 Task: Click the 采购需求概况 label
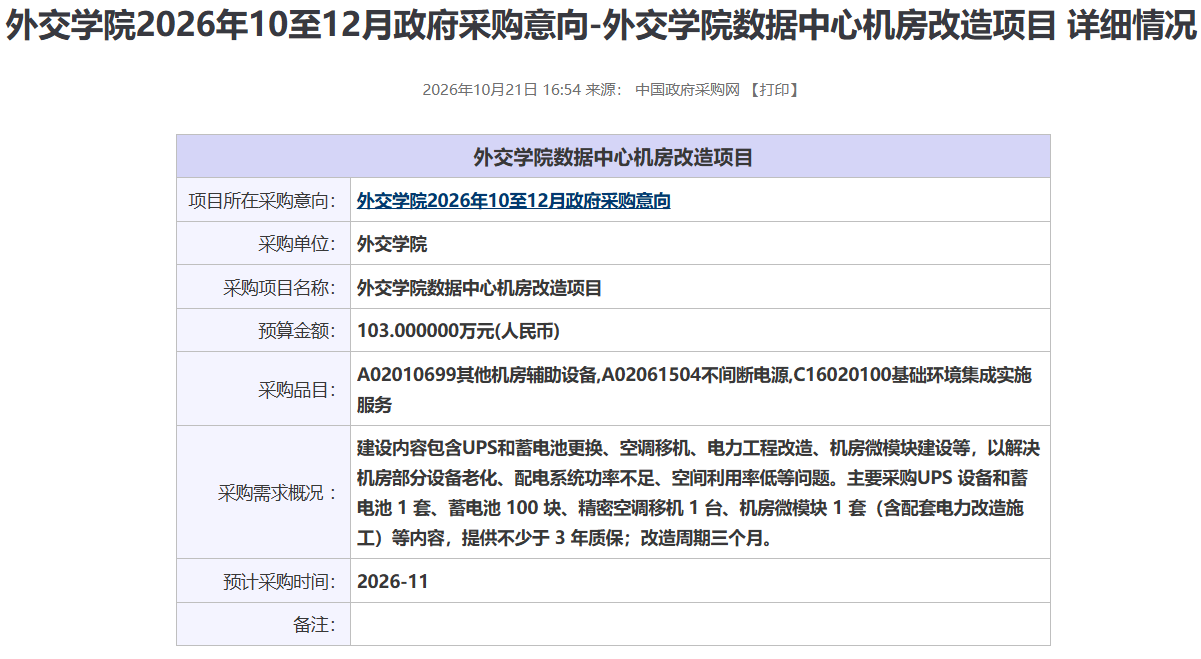pos(279,493)
